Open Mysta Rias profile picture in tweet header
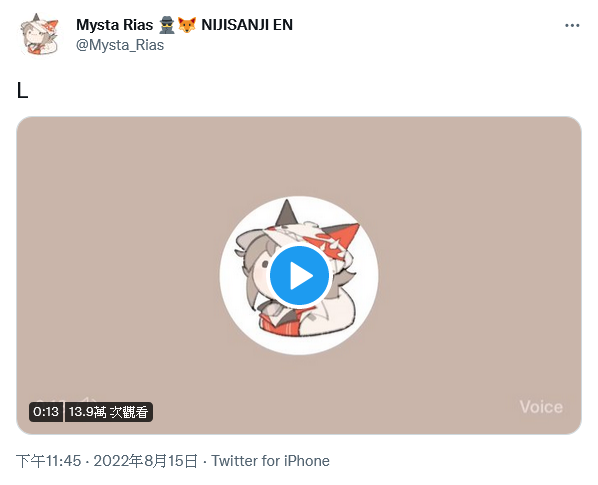Image resolution: width=598 pixels, height=485 pixels. pos(39,34)
